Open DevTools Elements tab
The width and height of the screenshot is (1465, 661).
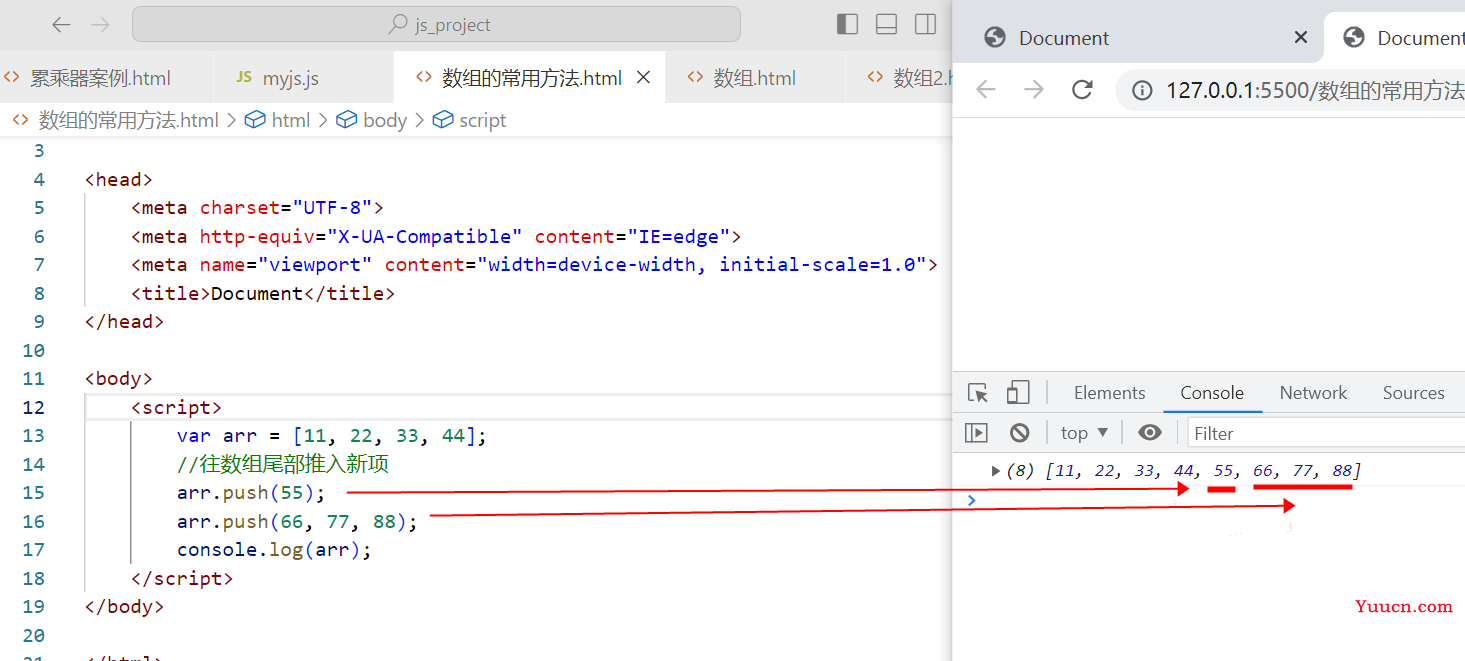click(1109, 393)
